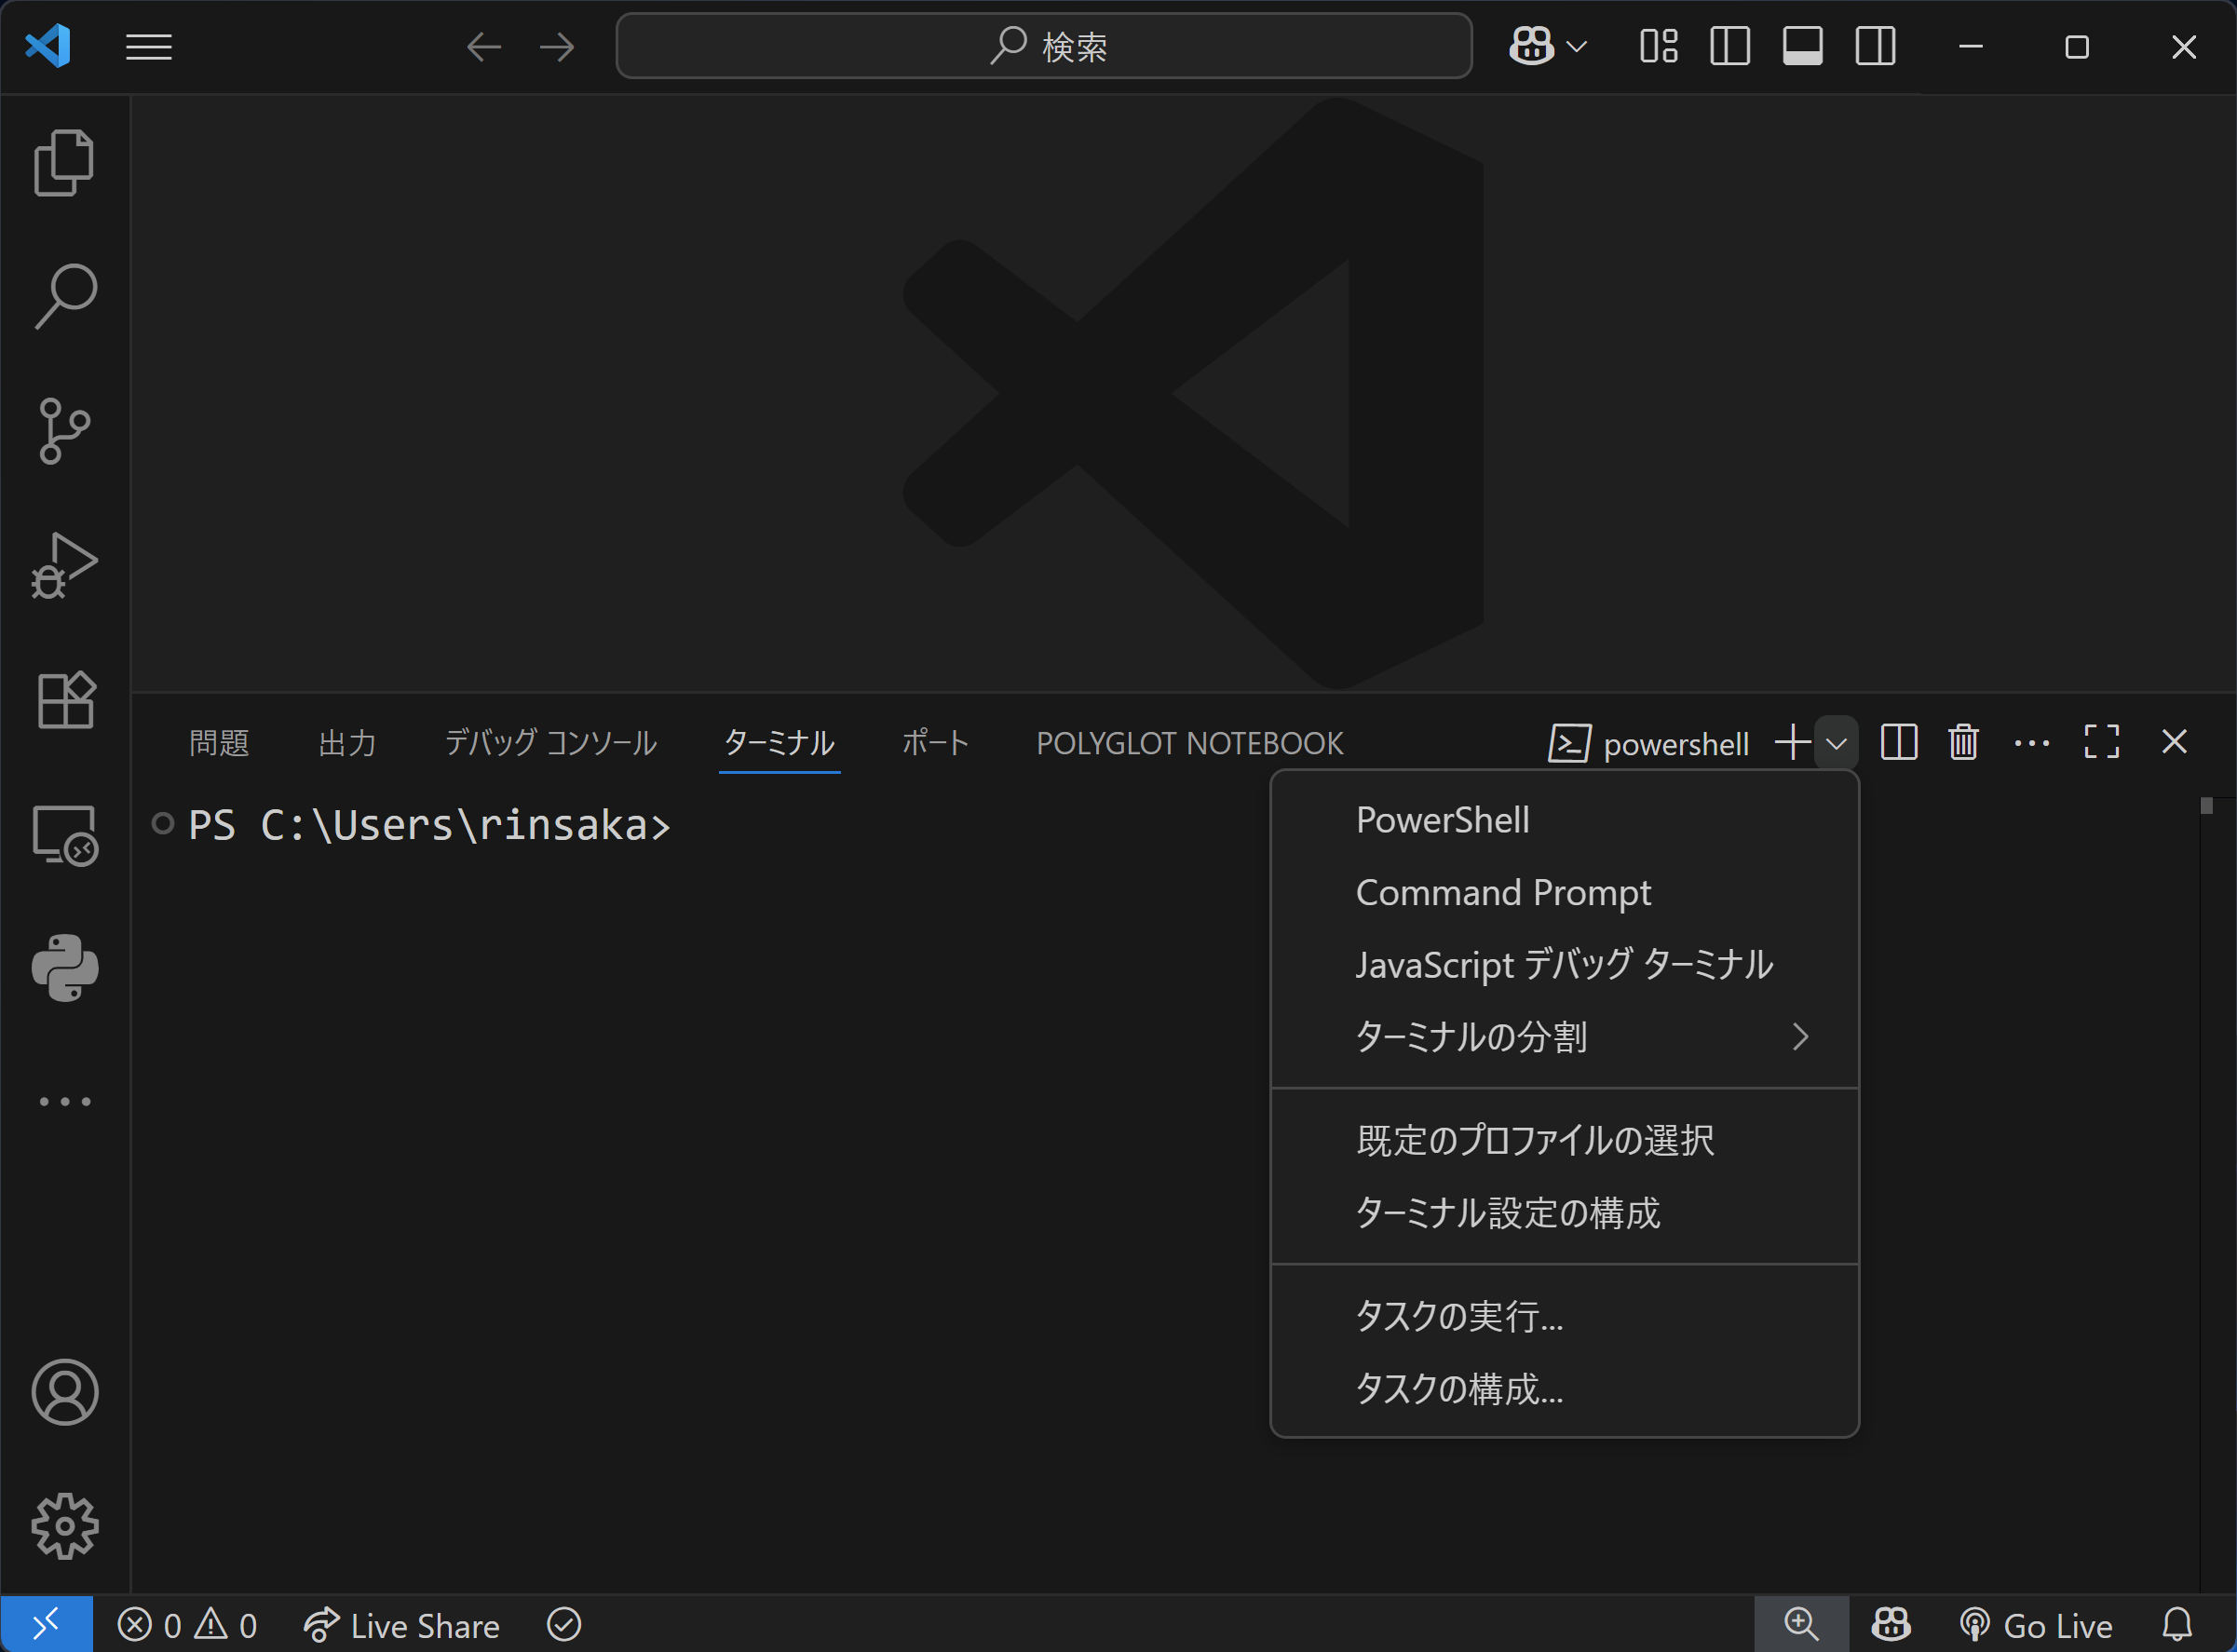Viewport: 2237px width, 1652px height.
Task: Expand the Copilot dropdown chevron in title bar
Action: [1577, 47]
